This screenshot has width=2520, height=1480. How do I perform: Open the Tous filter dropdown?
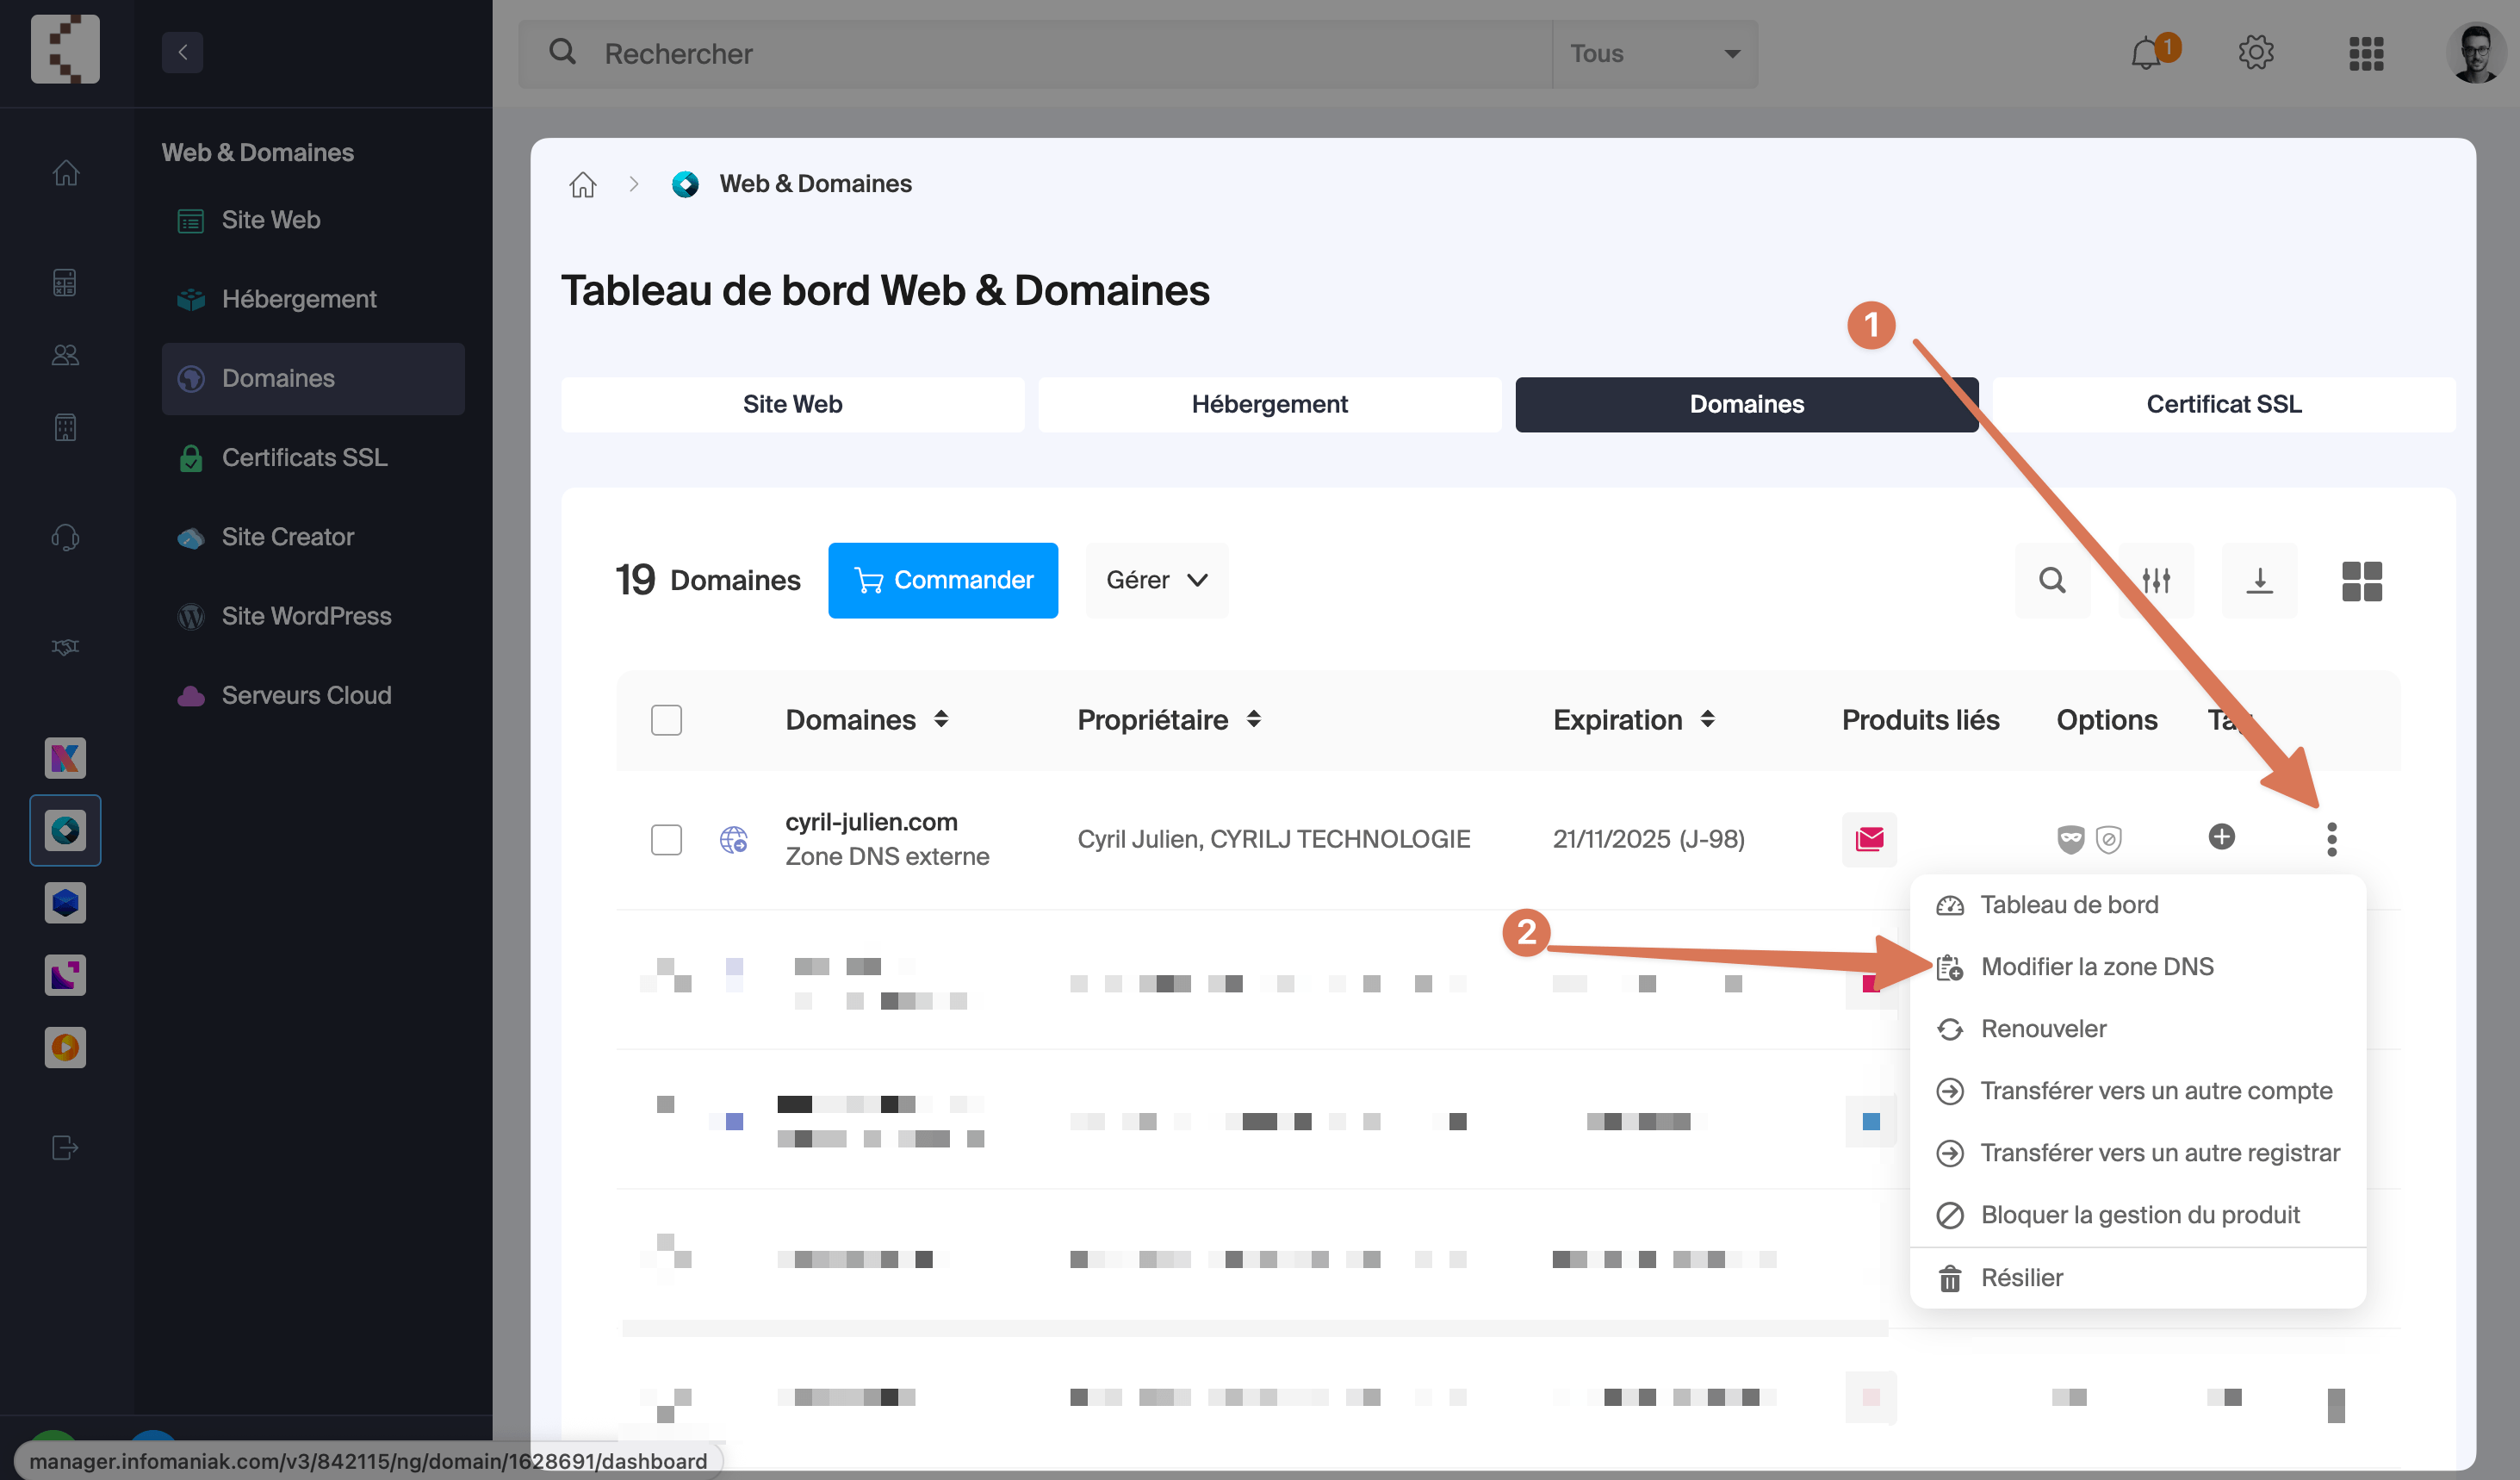pos(1655,53)
